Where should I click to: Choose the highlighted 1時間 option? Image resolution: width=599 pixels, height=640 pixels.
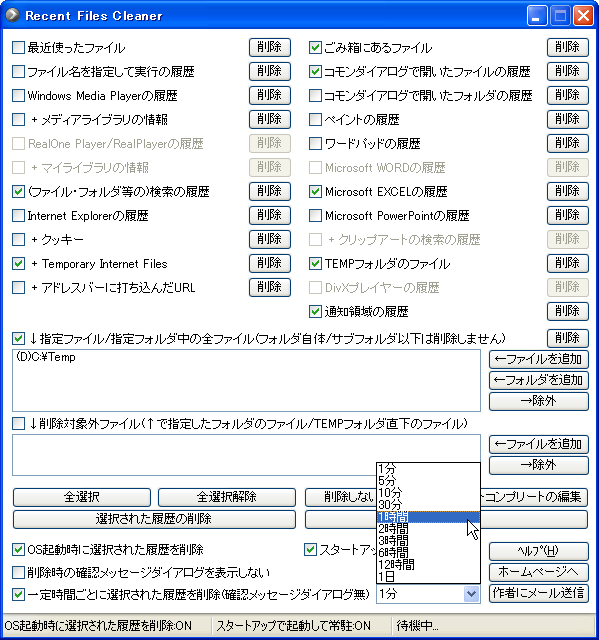[428, 517]
